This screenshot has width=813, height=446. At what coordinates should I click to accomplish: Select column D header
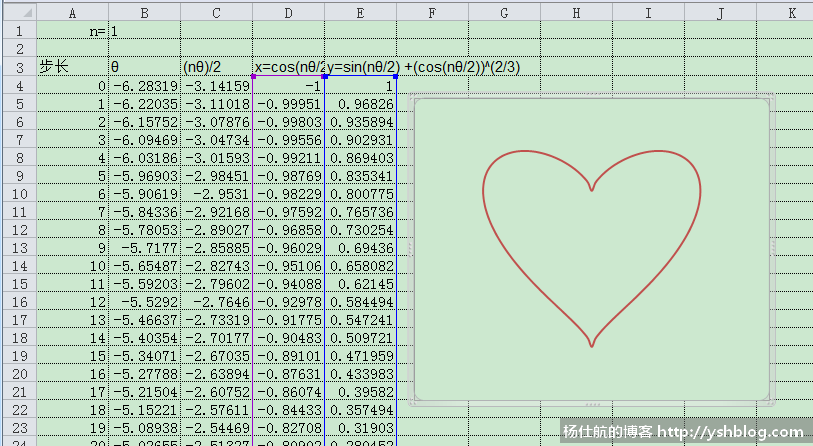pos(289,13)
